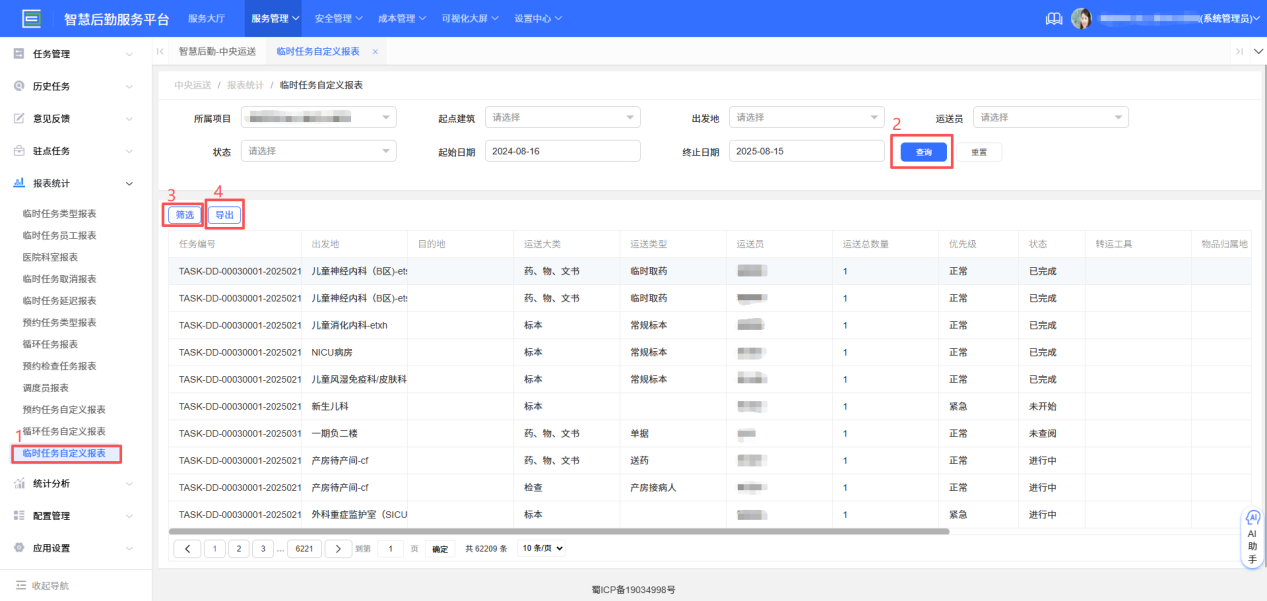Image resolution: width=1267 pixels, height=601 pixels.
Task: Open the AI 助手 floating assistant
Action: (x=1251, y=538)
